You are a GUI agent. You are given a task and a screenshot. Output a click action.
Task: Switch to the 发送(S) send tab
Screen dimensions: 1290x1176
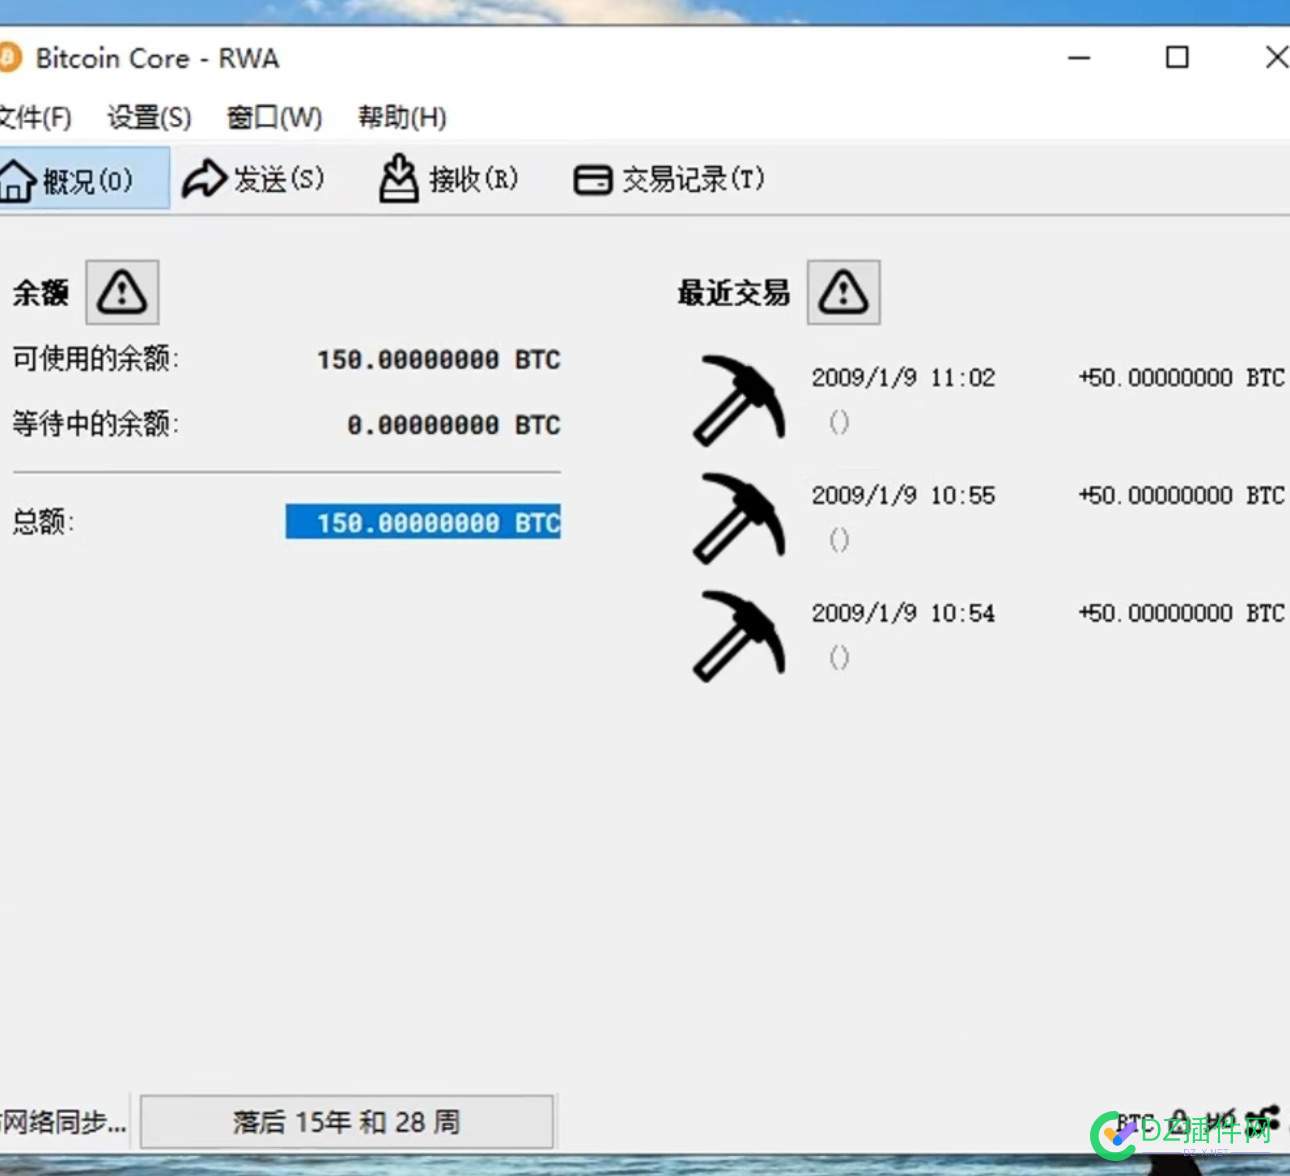[x=253, y=179]
